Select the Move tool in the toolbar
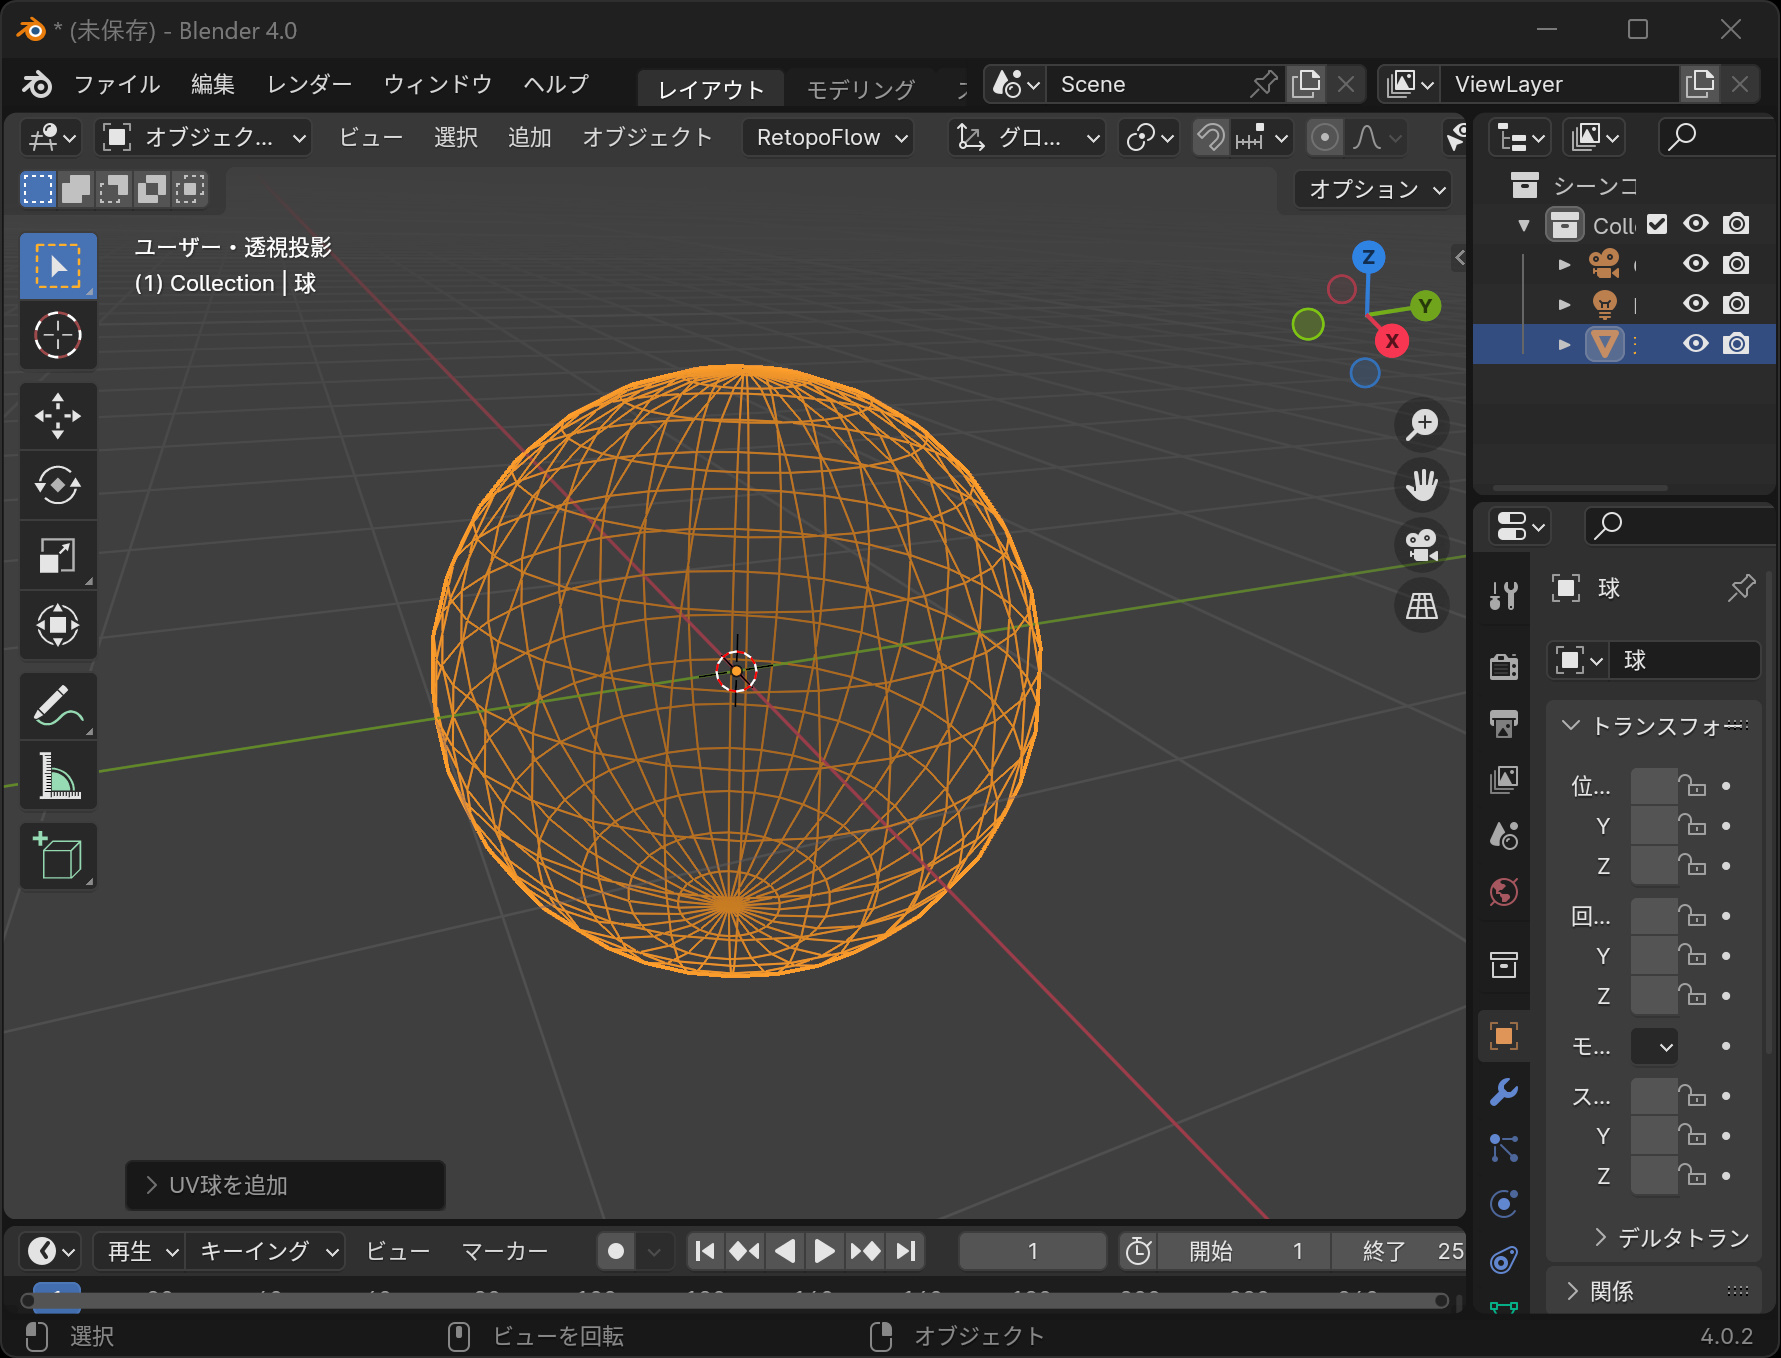The width and height of the screenshot is (1781, 1358). click(58, 416)
